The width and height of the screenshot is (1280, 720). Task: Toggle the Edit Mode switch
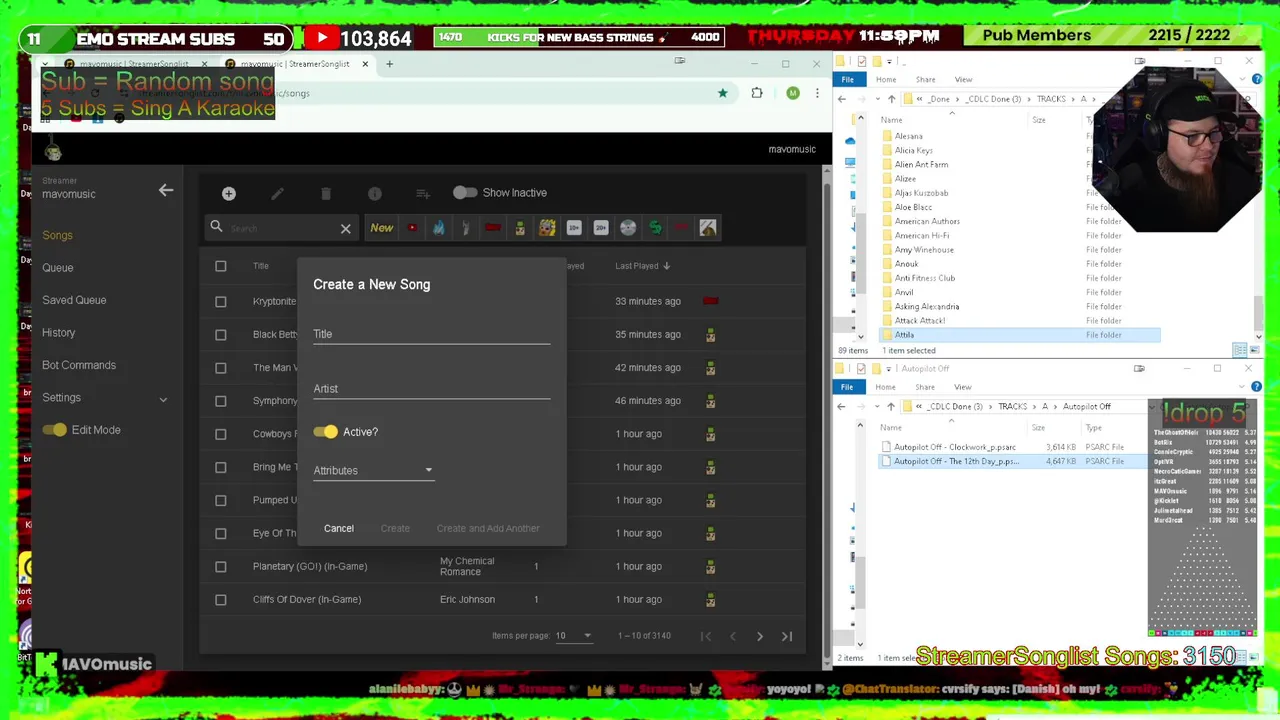point(55,430)
